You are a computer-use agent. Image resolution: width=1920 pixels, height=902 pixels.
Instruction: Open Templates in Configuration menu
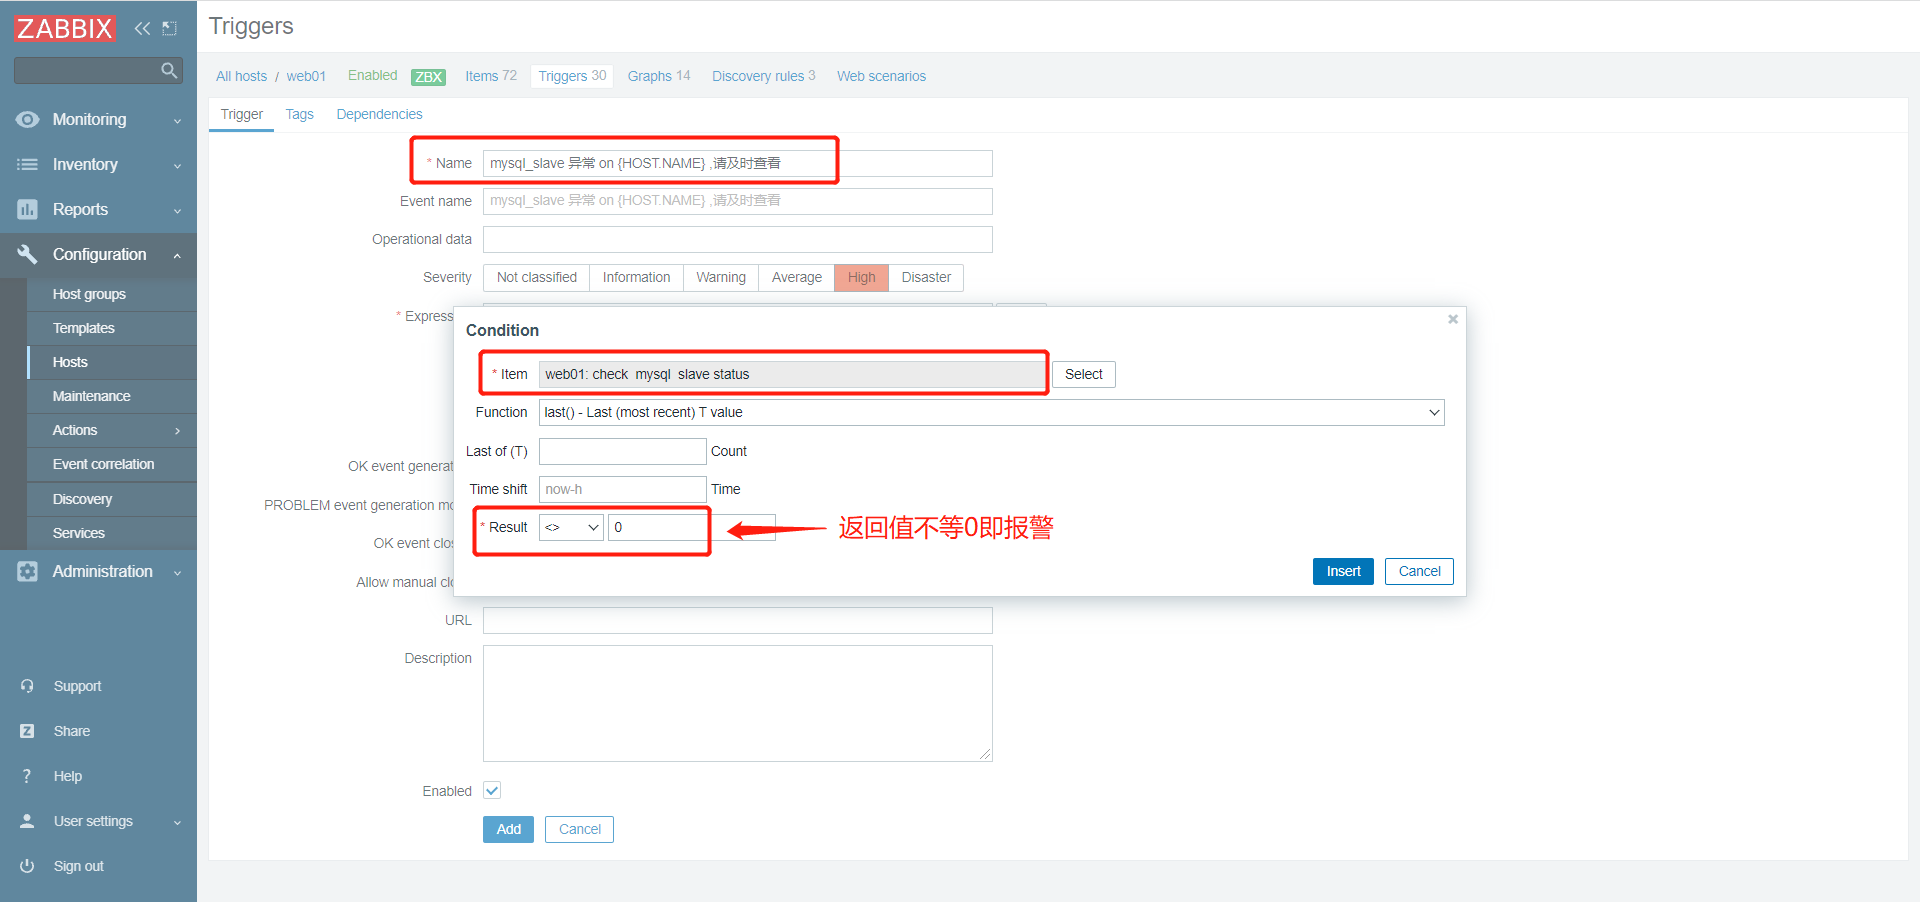pos(84,328)
